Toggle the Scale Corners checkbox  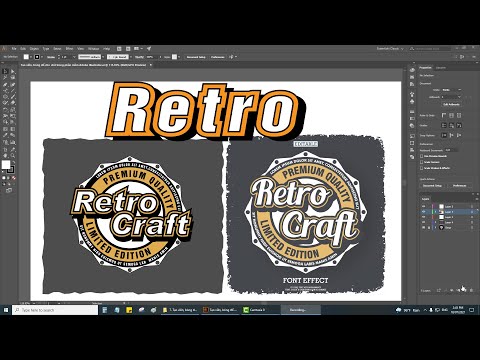click(422, 162)
